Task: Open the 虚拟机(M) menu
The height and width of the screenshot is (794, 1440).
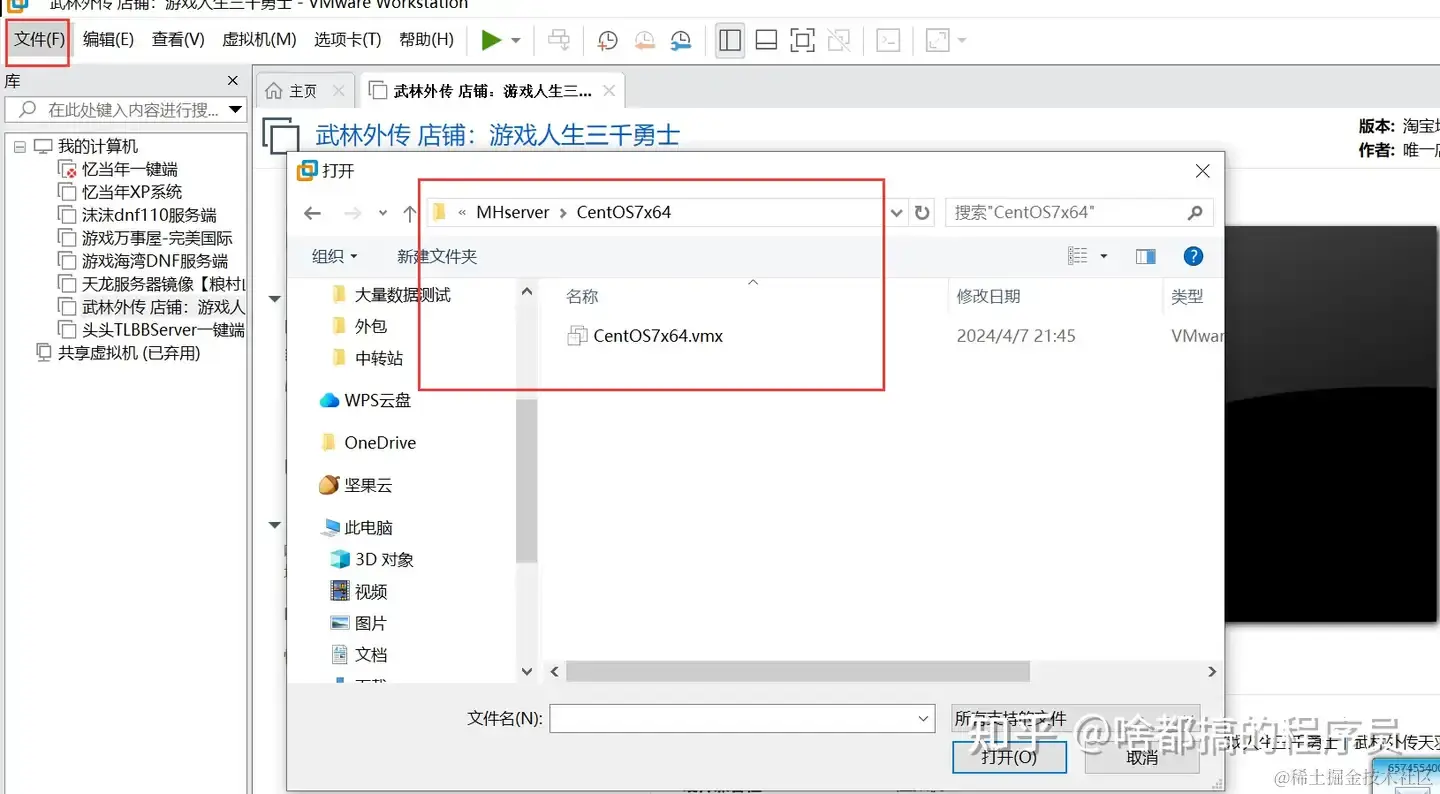Action: click(x=259, y=40)
